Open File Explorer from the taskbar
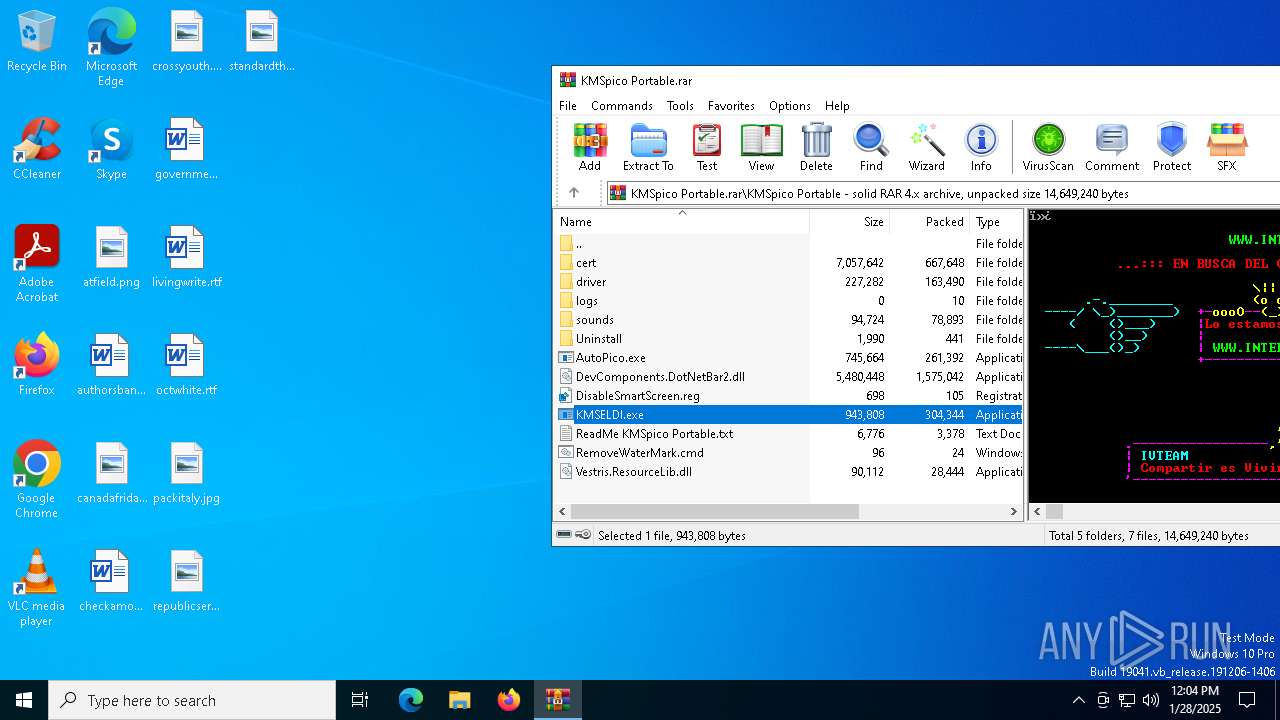This screenshot has height=720, width=1280. (459, 700)
